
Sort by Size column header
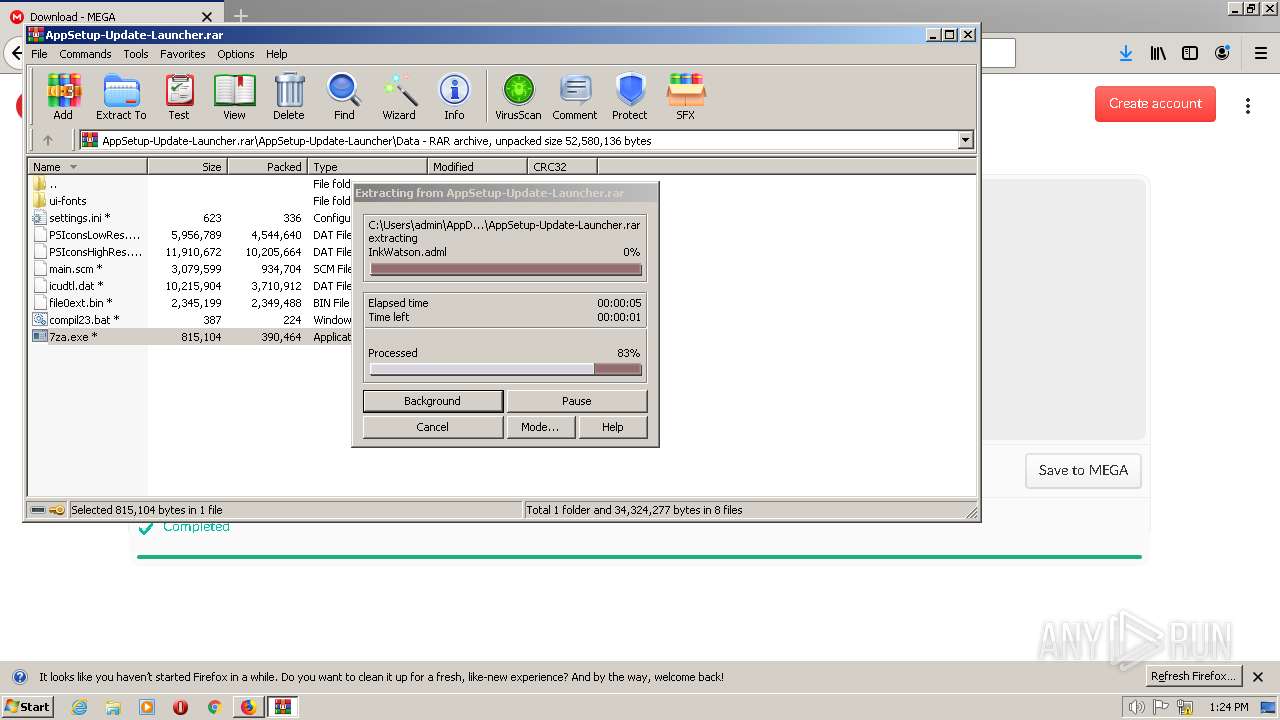pyautogui.click(x=188, y=167)
